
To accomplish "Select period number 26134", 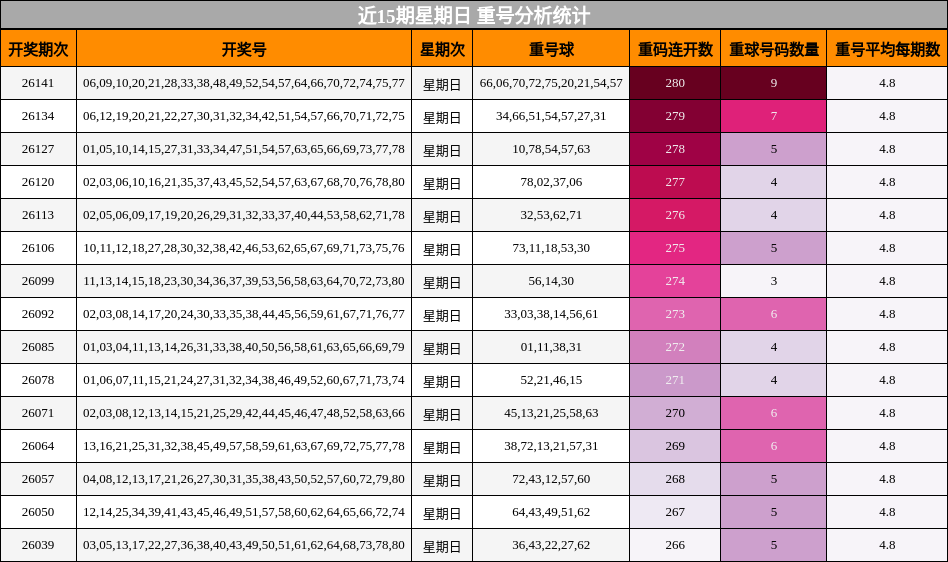I will pos(38,116).
